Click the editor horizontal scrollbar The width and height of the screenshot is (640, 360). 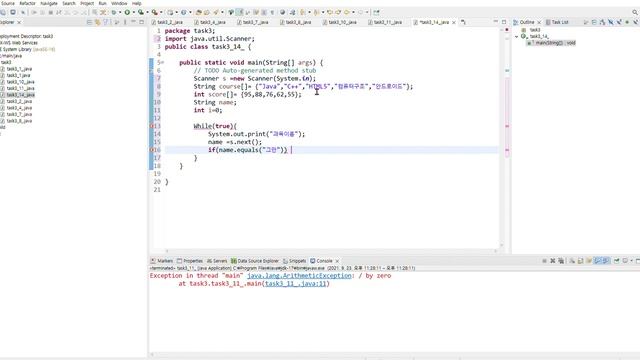pyautogui.click(x=331, y=251)
